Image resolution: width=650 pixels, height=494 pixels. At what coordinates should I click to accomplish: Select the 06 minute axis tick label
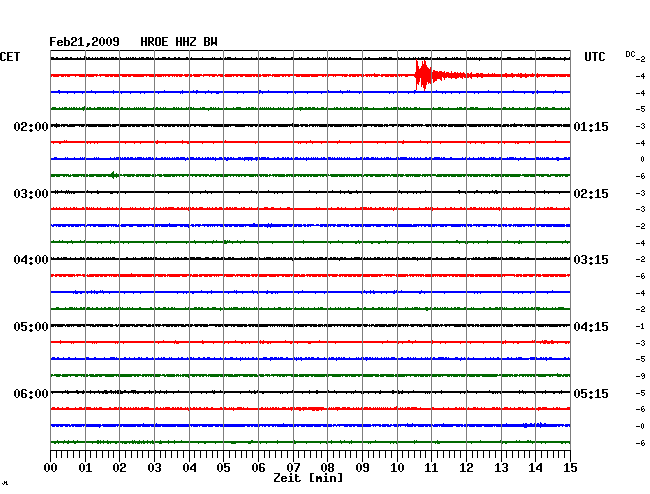258,468
